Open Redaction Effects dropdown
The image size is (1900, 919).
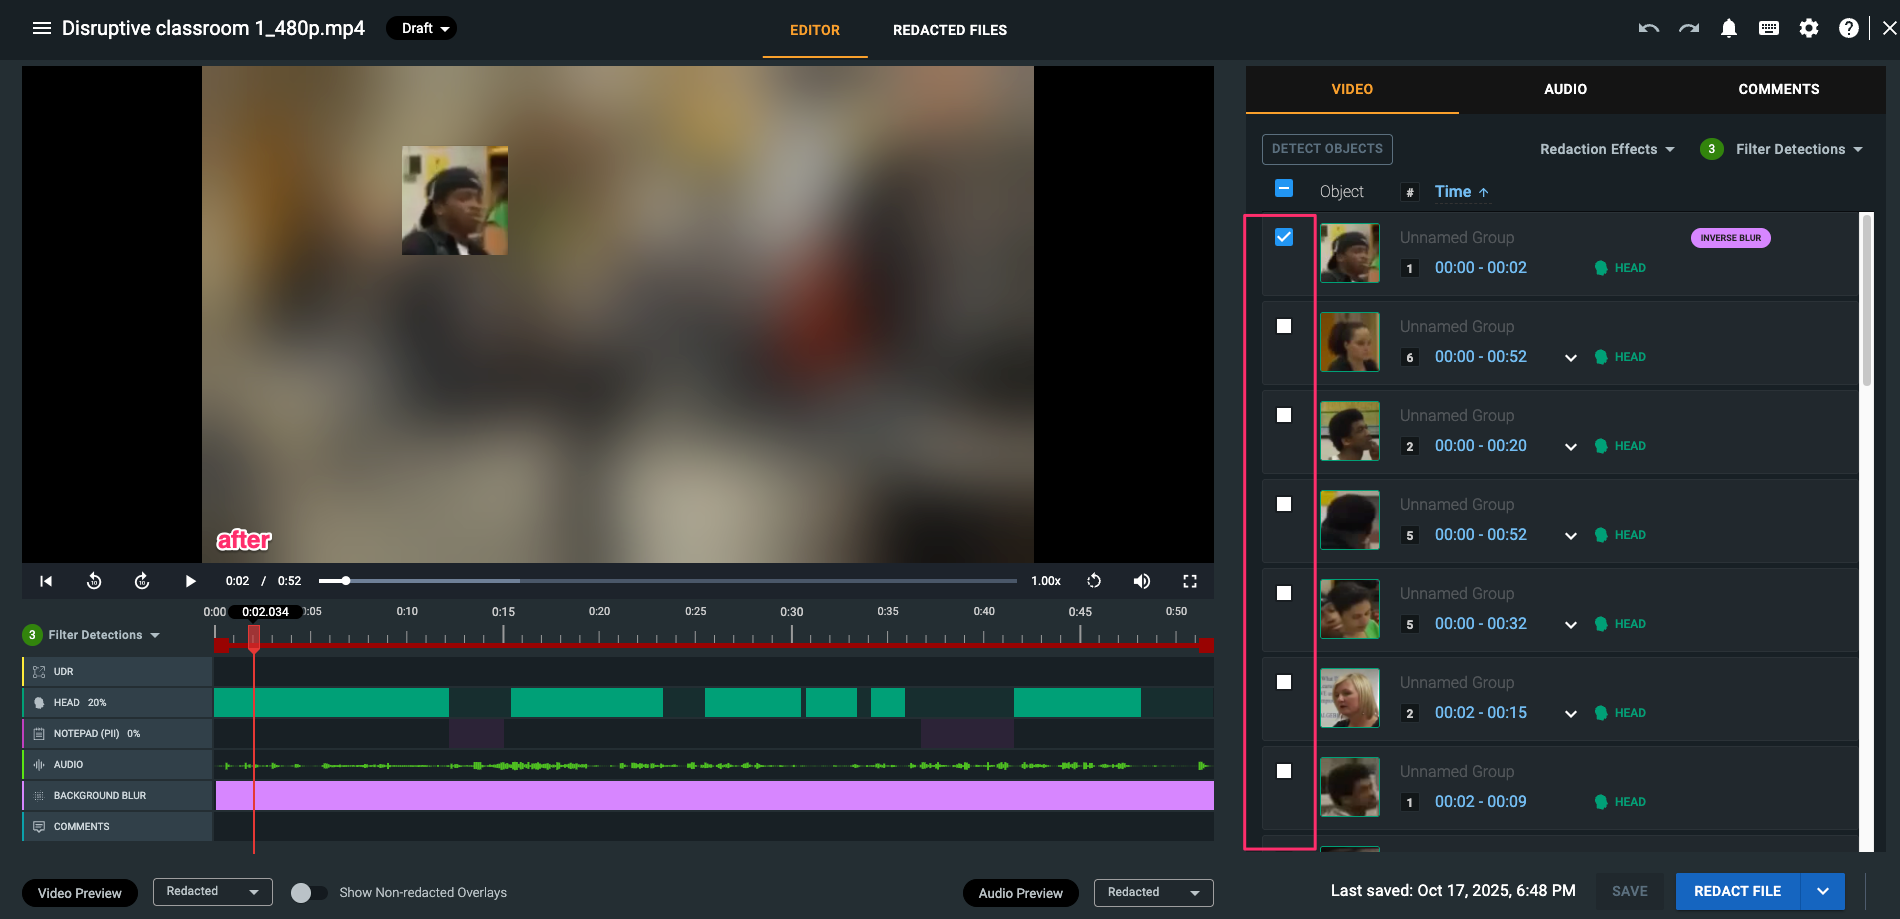1606,149
